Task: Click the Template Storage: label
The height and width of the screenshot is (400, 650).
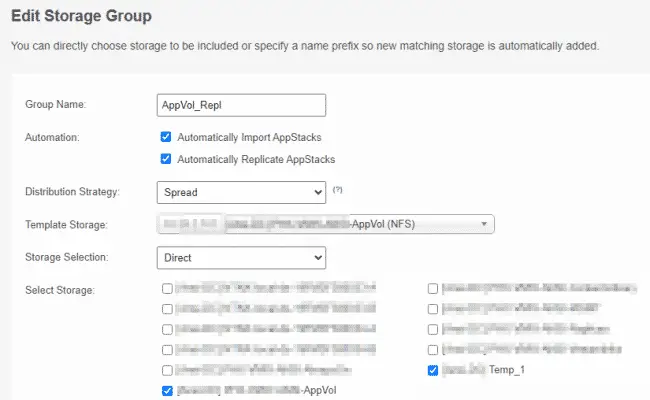Action: pos(66,225)
